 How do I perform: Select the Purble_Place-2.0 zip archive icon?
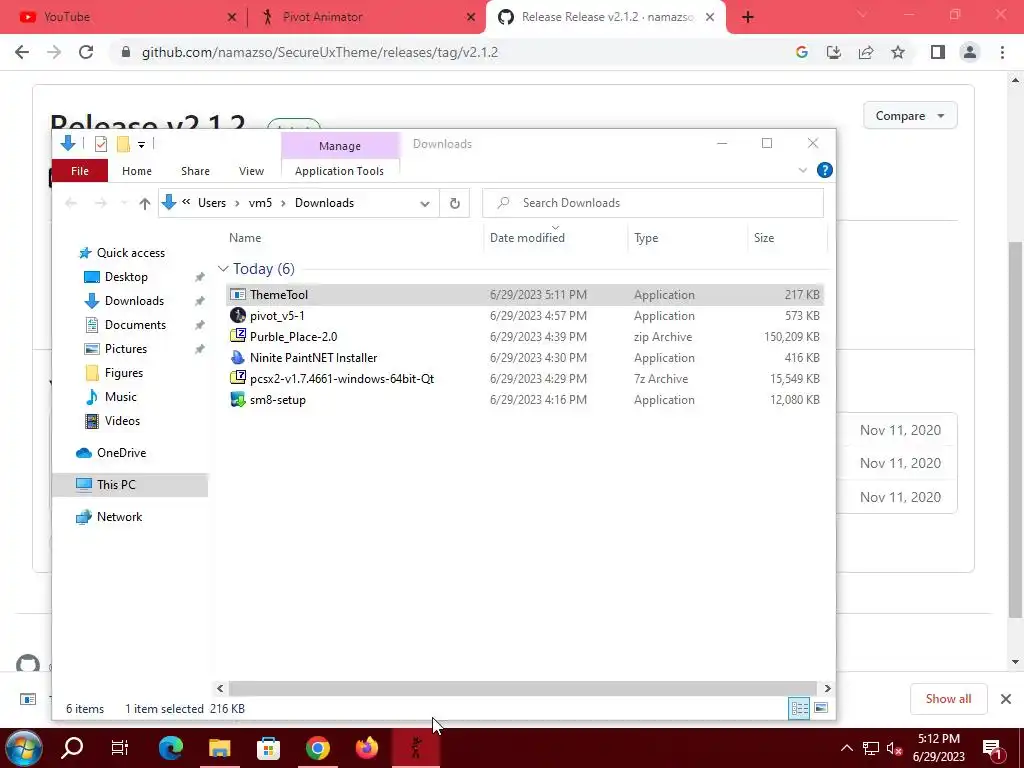point(238,336)
